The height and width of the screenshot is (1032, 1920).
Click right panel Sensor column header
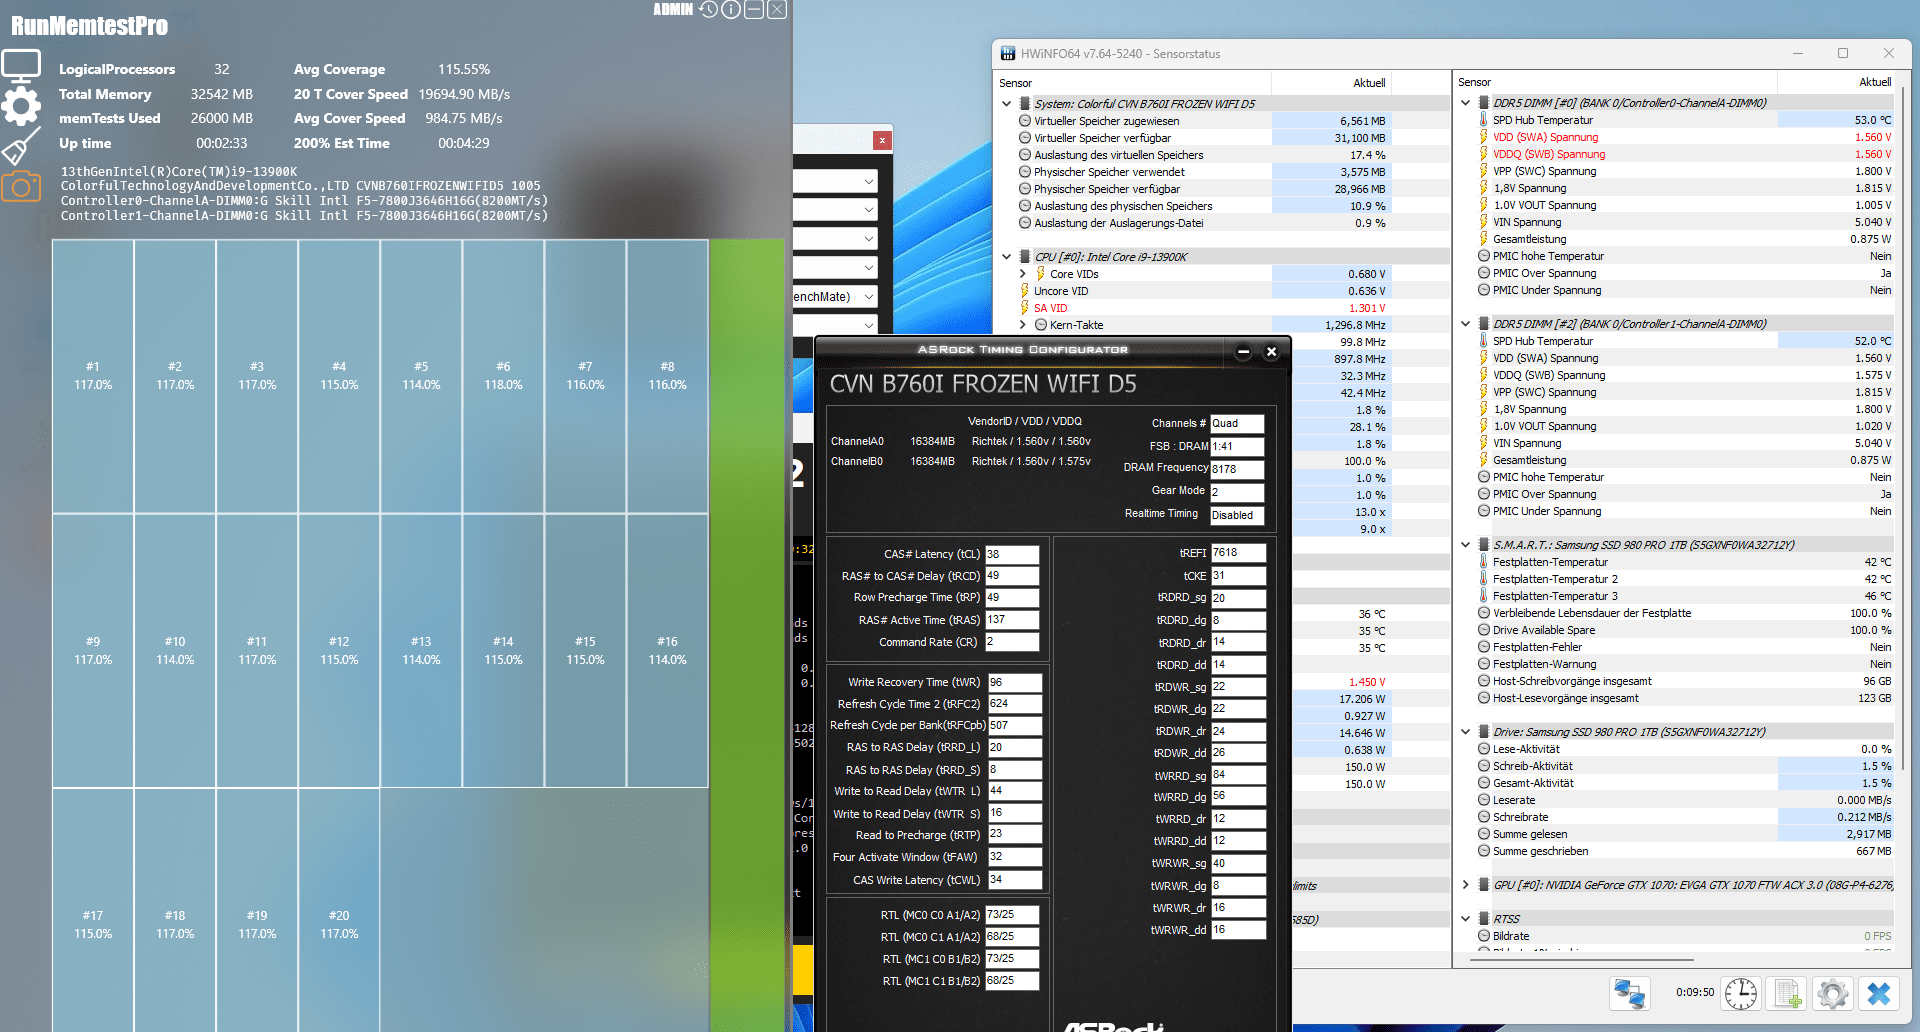1615,82
